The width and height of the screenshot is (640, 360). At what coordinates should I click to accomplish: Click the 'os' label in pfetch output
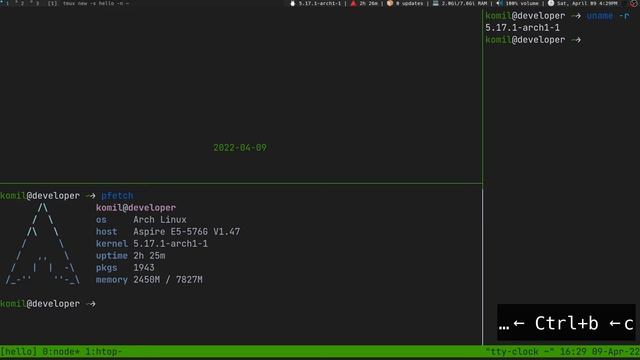(101, 220)
